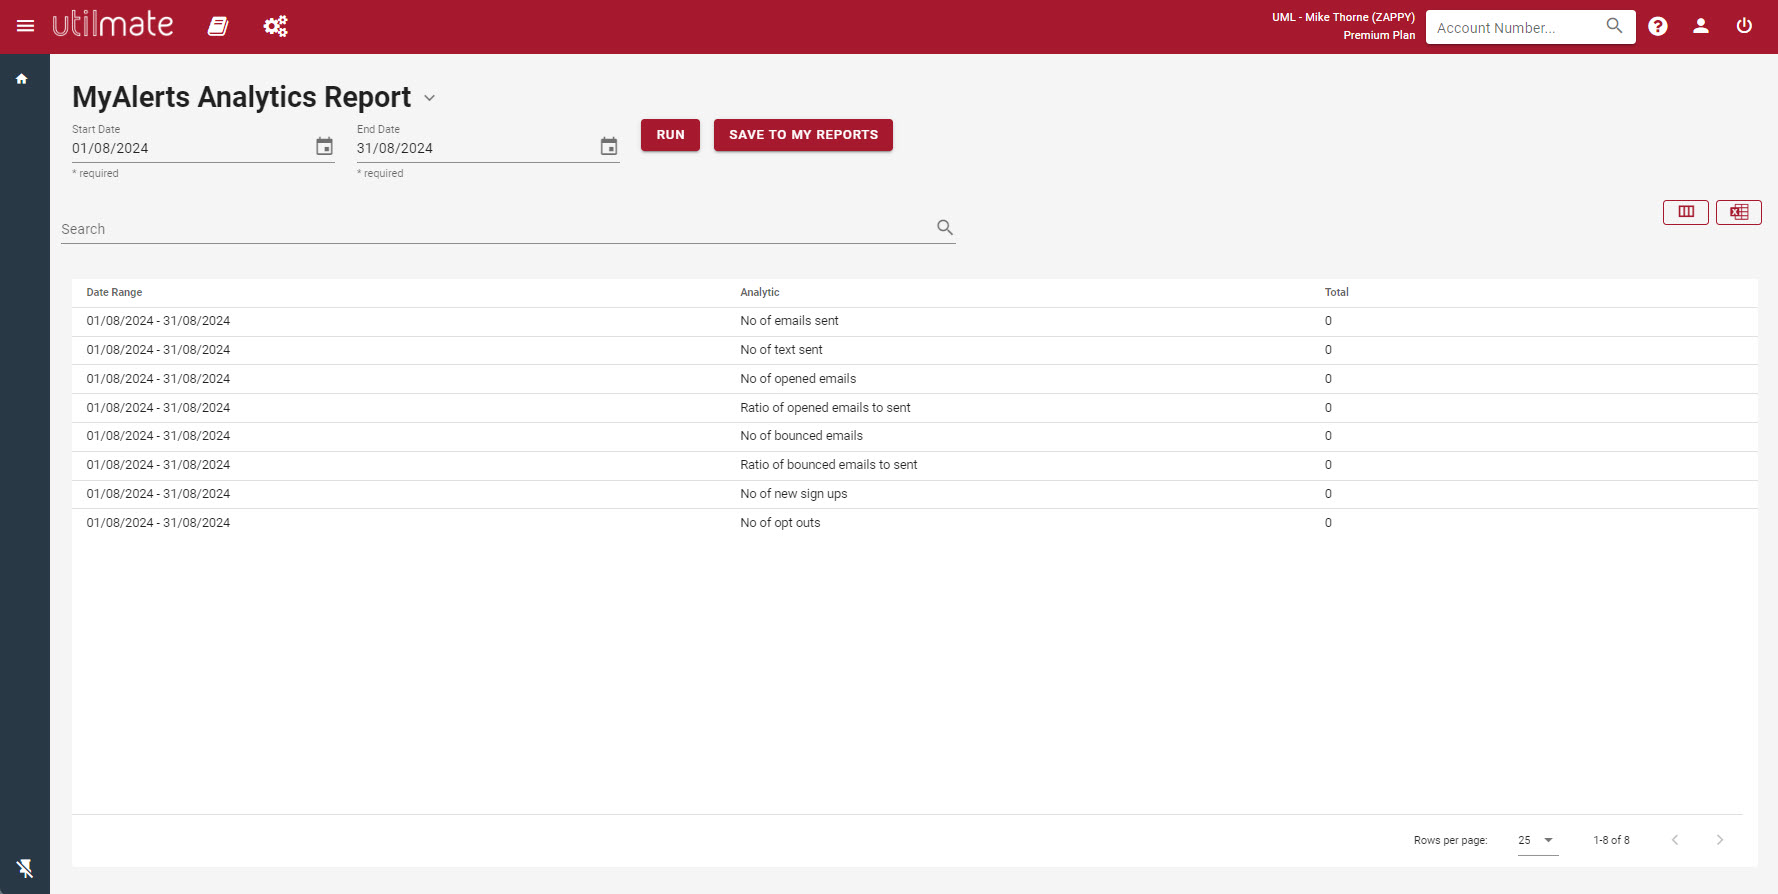1778x894 pixels.
Task: Open the column chooser button
Action: tap(1686, 212)
